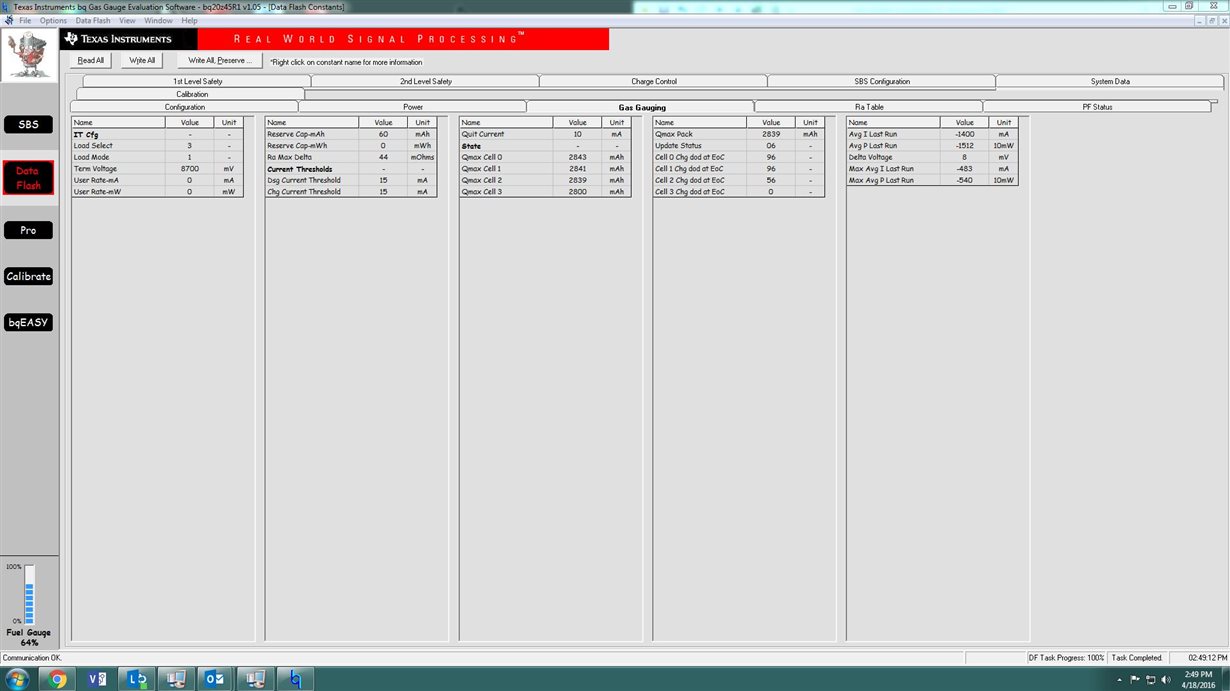This screenshot has width=1230, height=691.
Task: Open the SBS screen from the sidebar
Action: pos(28,125)
